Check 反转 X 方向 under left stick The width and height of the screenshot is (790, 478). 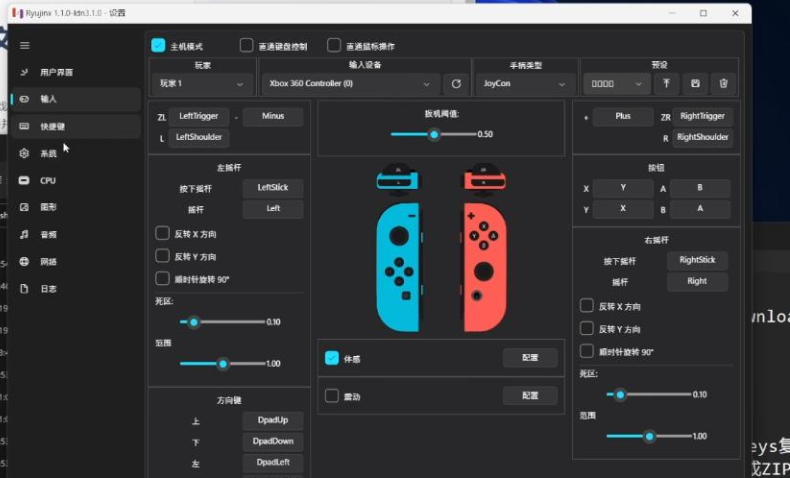162,233
